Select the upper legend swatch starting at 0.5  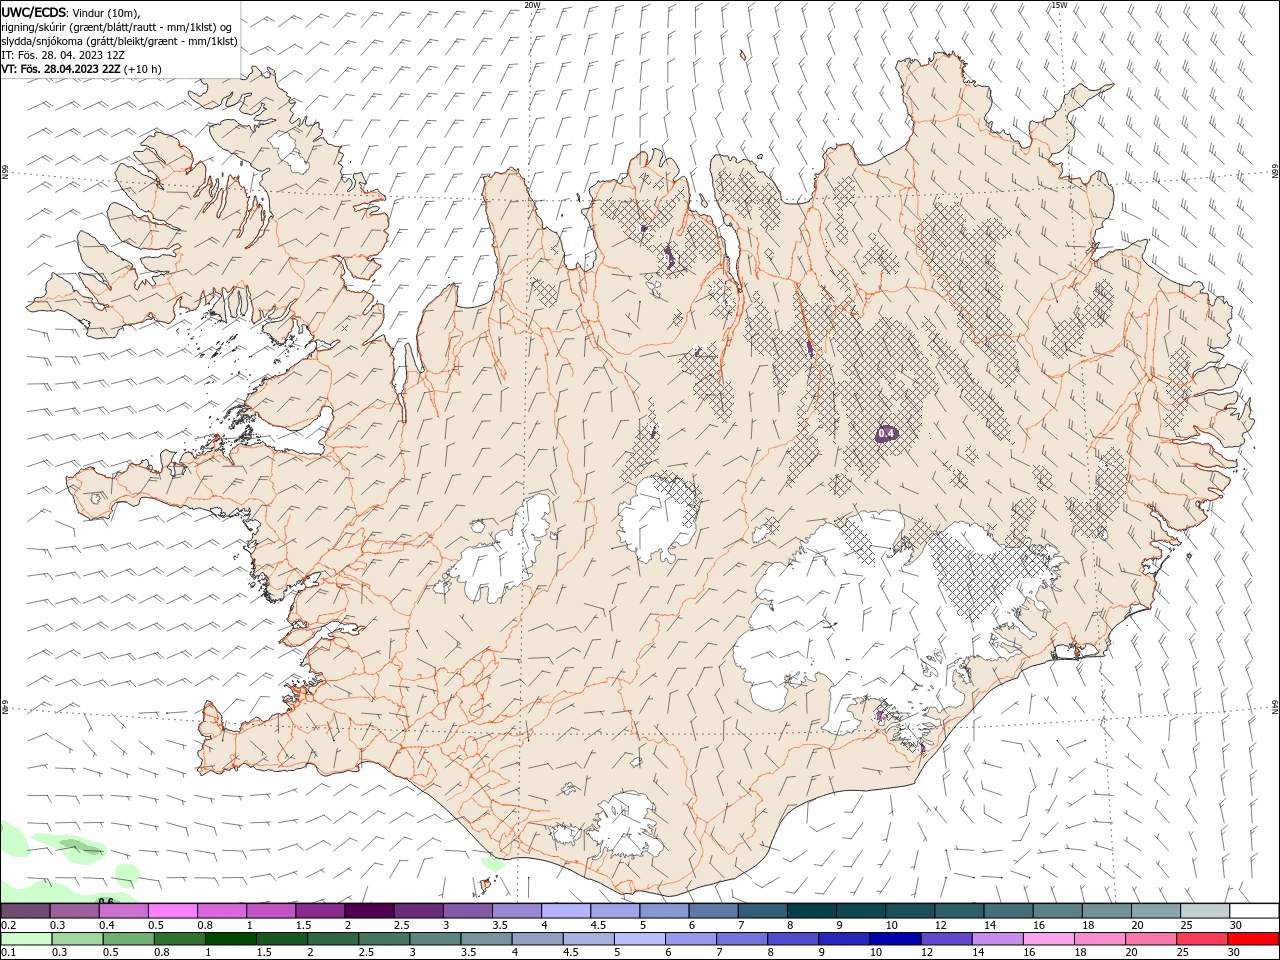click(x=172, y=911)
